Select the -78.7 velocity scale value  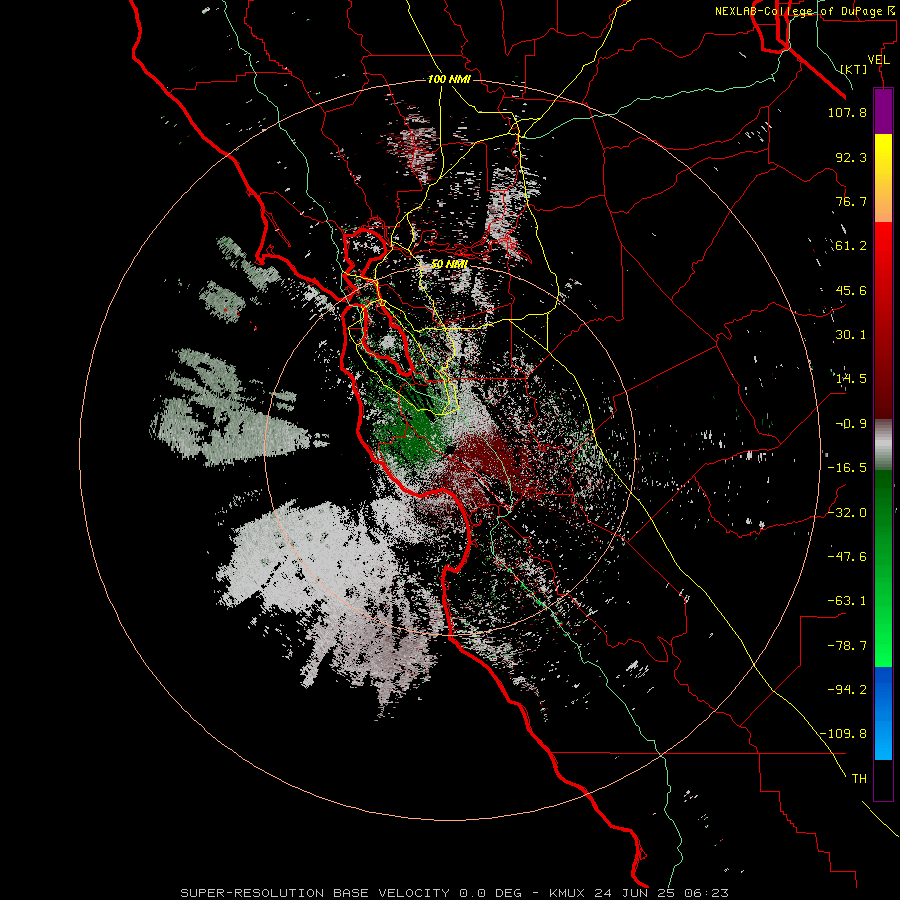coord(847,646)
